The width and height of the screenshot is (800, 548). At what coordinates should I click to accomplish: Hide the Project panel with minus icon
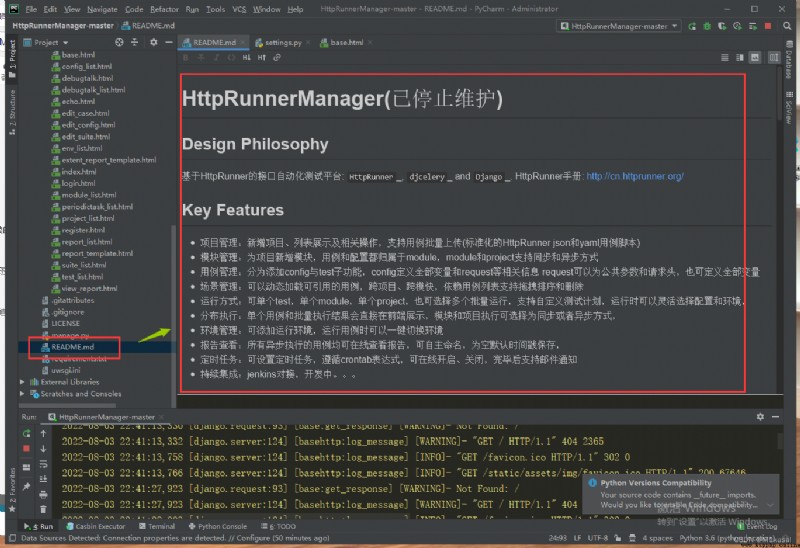168,42
